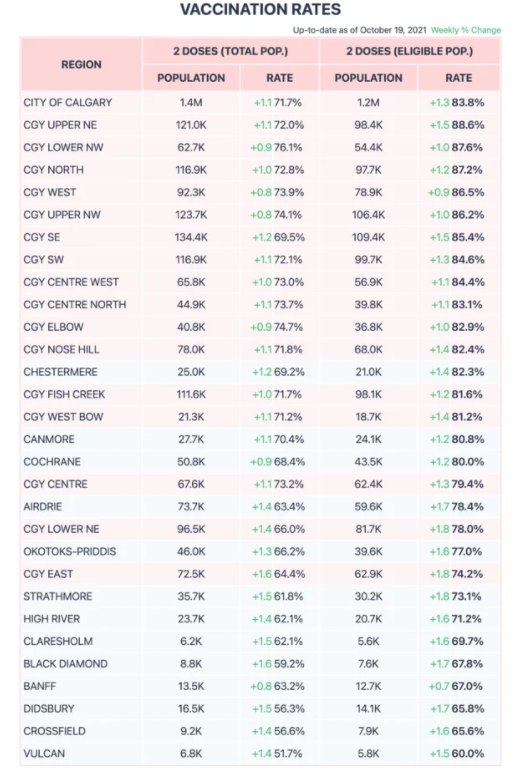
Task: Click the RATE subheader under total pop.
Action: click(280, 78)
